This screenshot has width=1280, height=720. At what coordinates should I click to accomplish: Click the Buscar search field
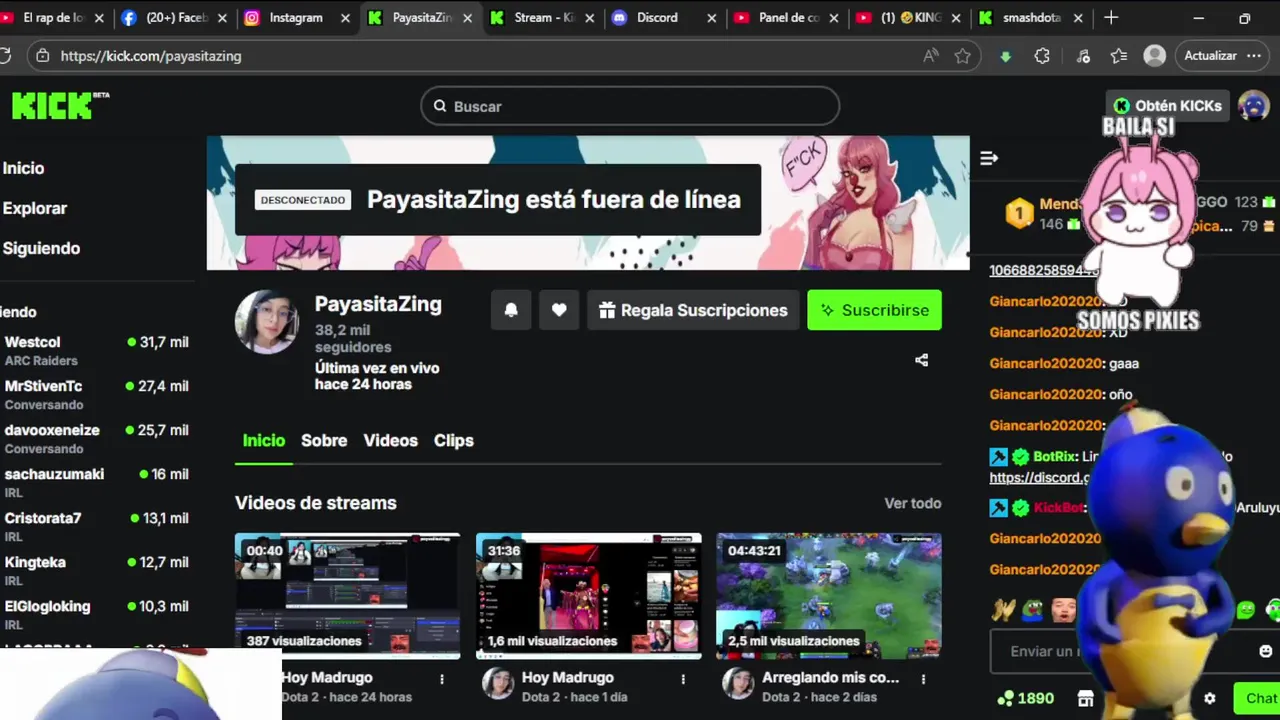[630, 106]
